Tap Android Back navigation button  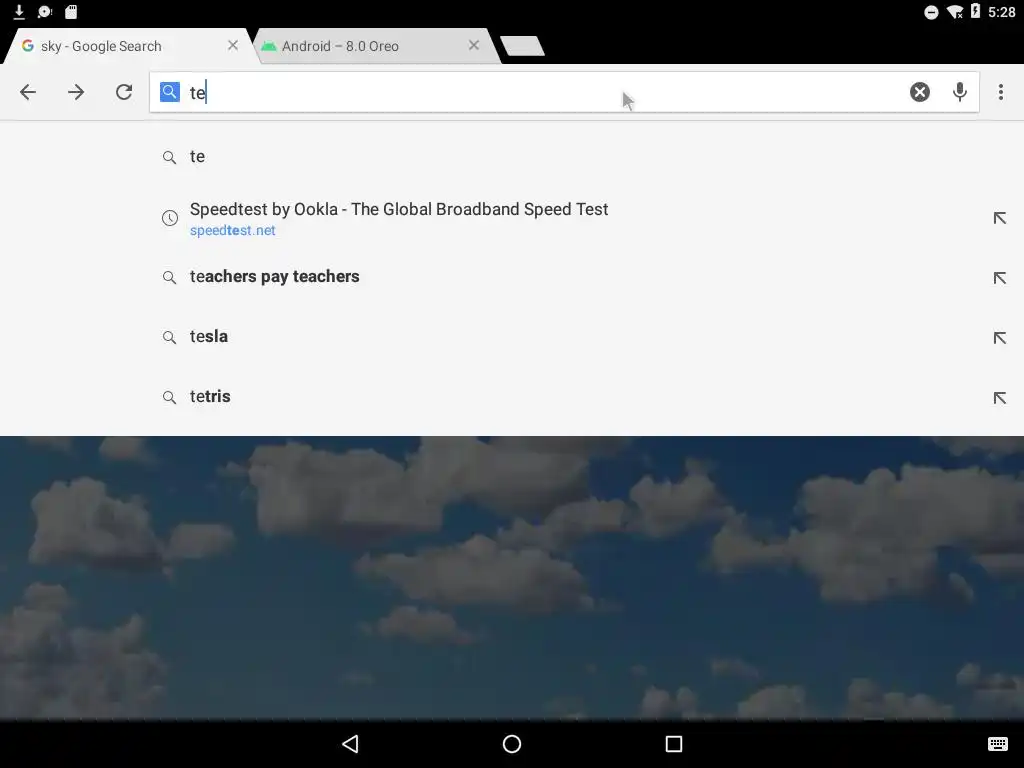tap(351, 744)
